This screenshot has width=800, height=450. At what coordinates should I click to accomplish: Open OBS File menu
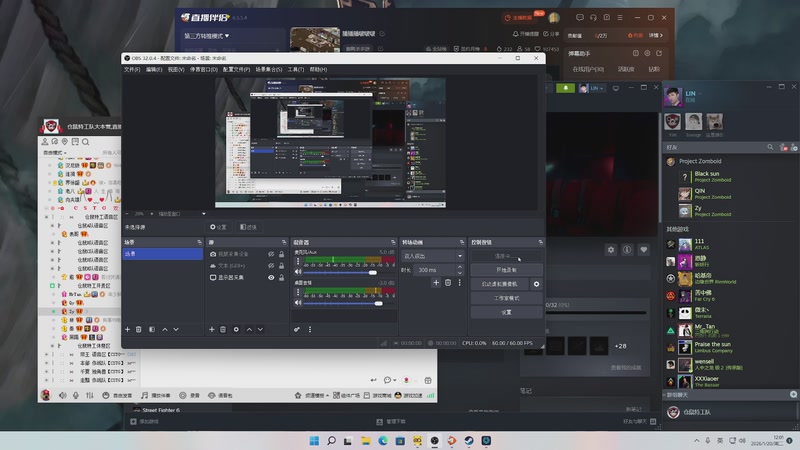point(132,69)
